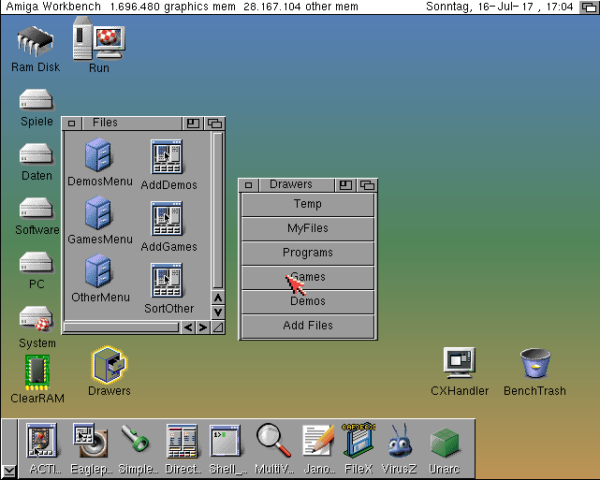Click the Drawers window title bar
Viewport: 600px width, 480px height.
(x=297, y=185)
